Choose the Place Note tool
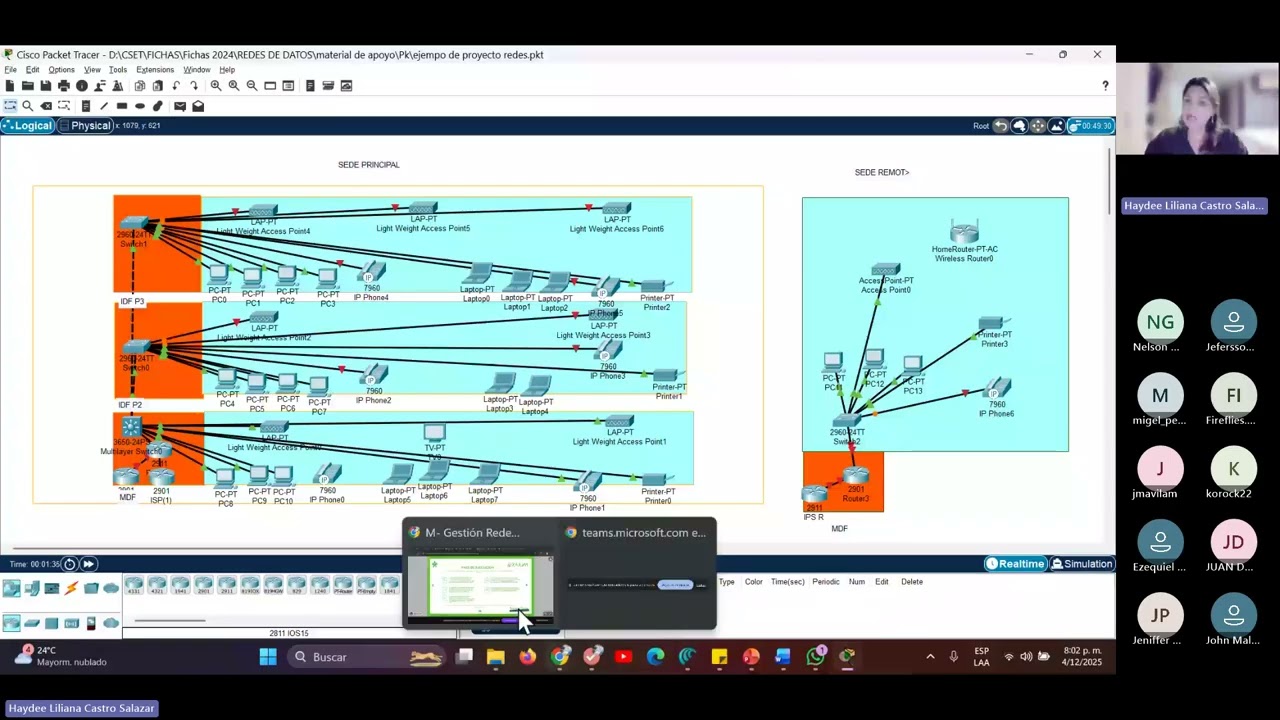Screen dimensions: 1280x720 [x=86, y=106]
